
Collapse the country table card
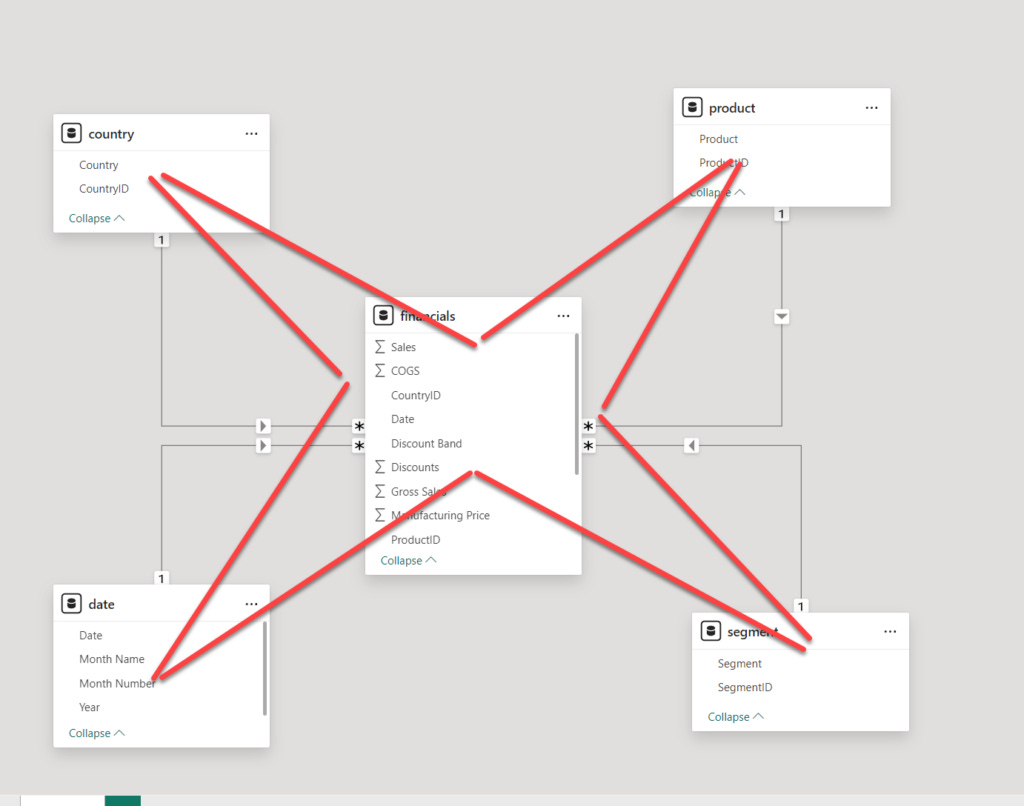(97, 218)
